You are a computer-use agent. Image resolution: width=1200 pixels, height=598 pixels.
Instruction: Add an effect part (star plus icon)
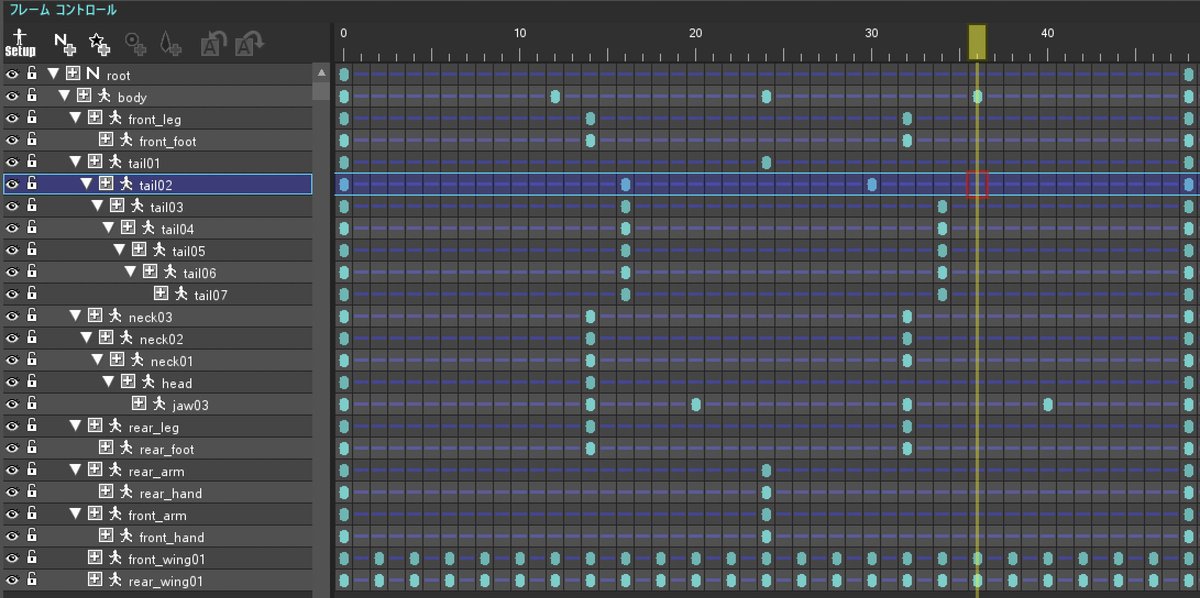[x=99, y=43]
